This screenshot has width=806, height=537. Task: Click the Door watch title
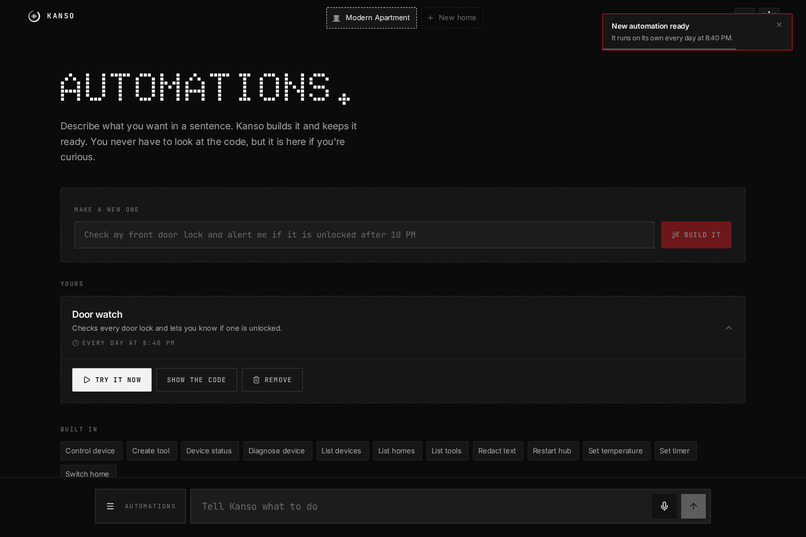[97, 314]
